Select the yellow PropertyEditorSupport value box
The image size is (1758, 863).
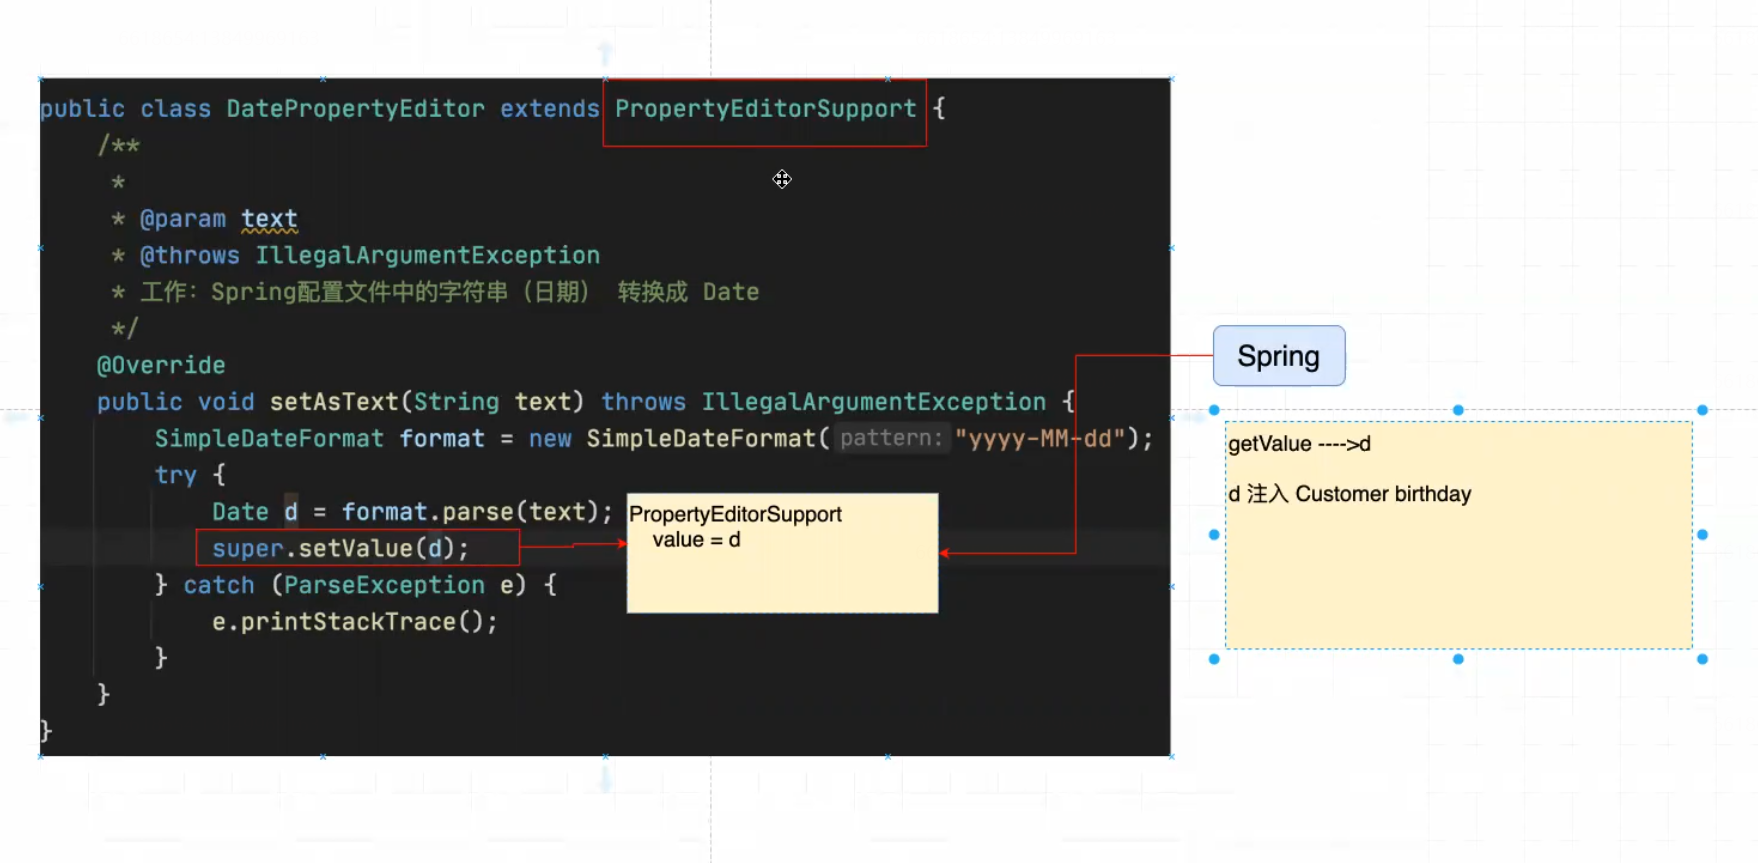[782, 553]
